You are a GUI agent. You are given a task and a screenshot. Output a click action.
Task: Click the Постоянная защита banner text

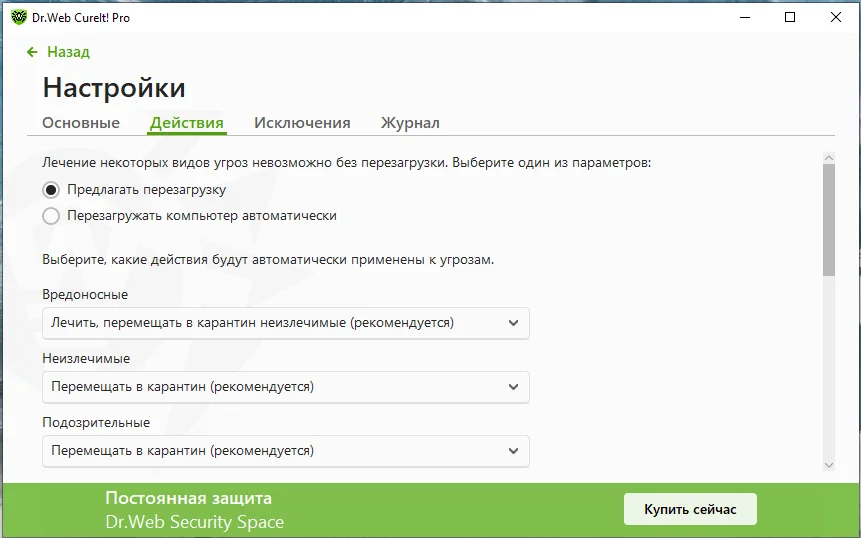coord(188,498)
